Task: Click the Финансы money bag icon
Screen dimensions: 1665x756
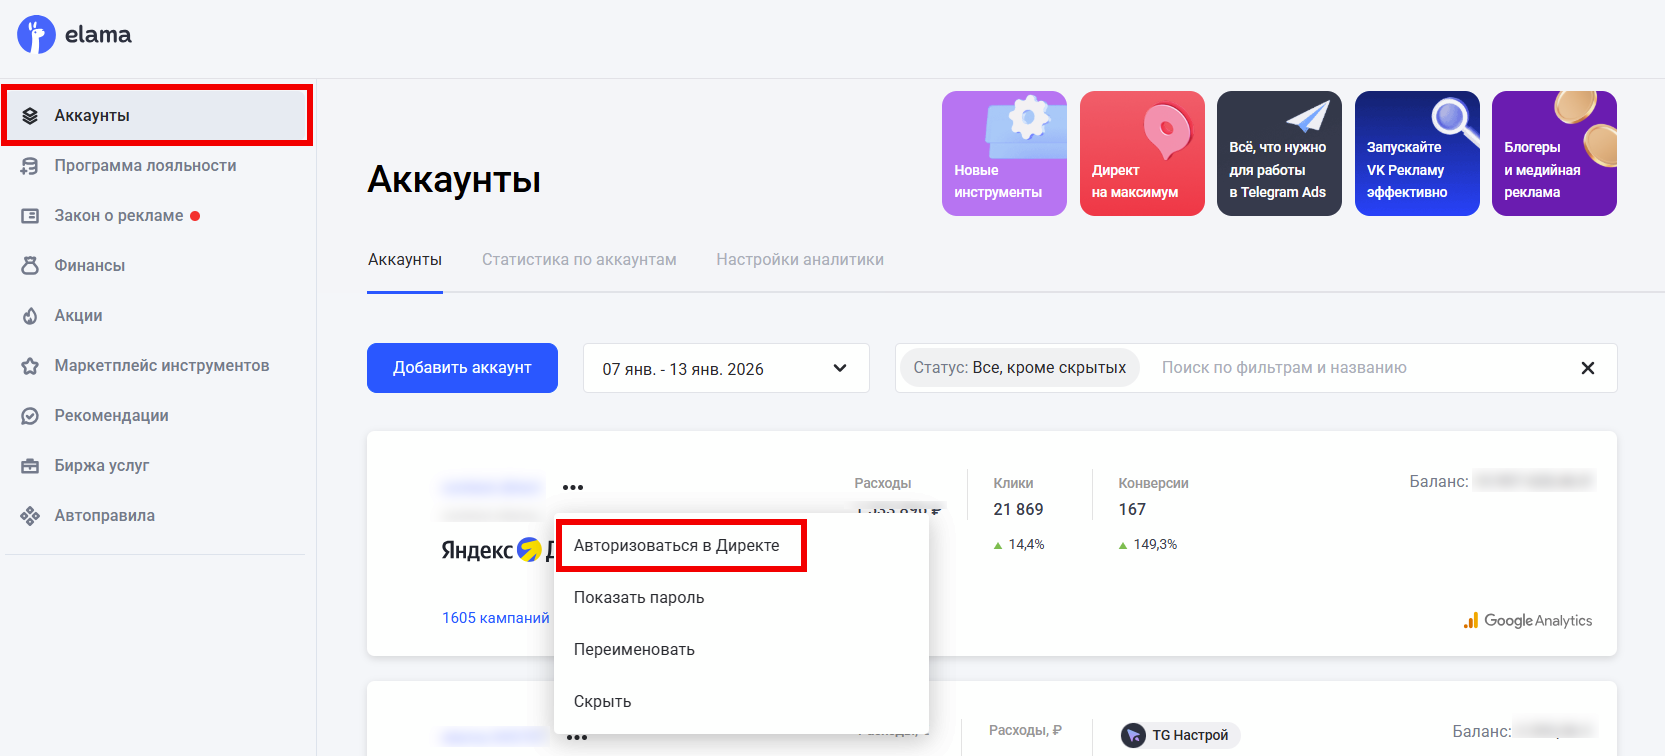Action: [x=30, y=266]
